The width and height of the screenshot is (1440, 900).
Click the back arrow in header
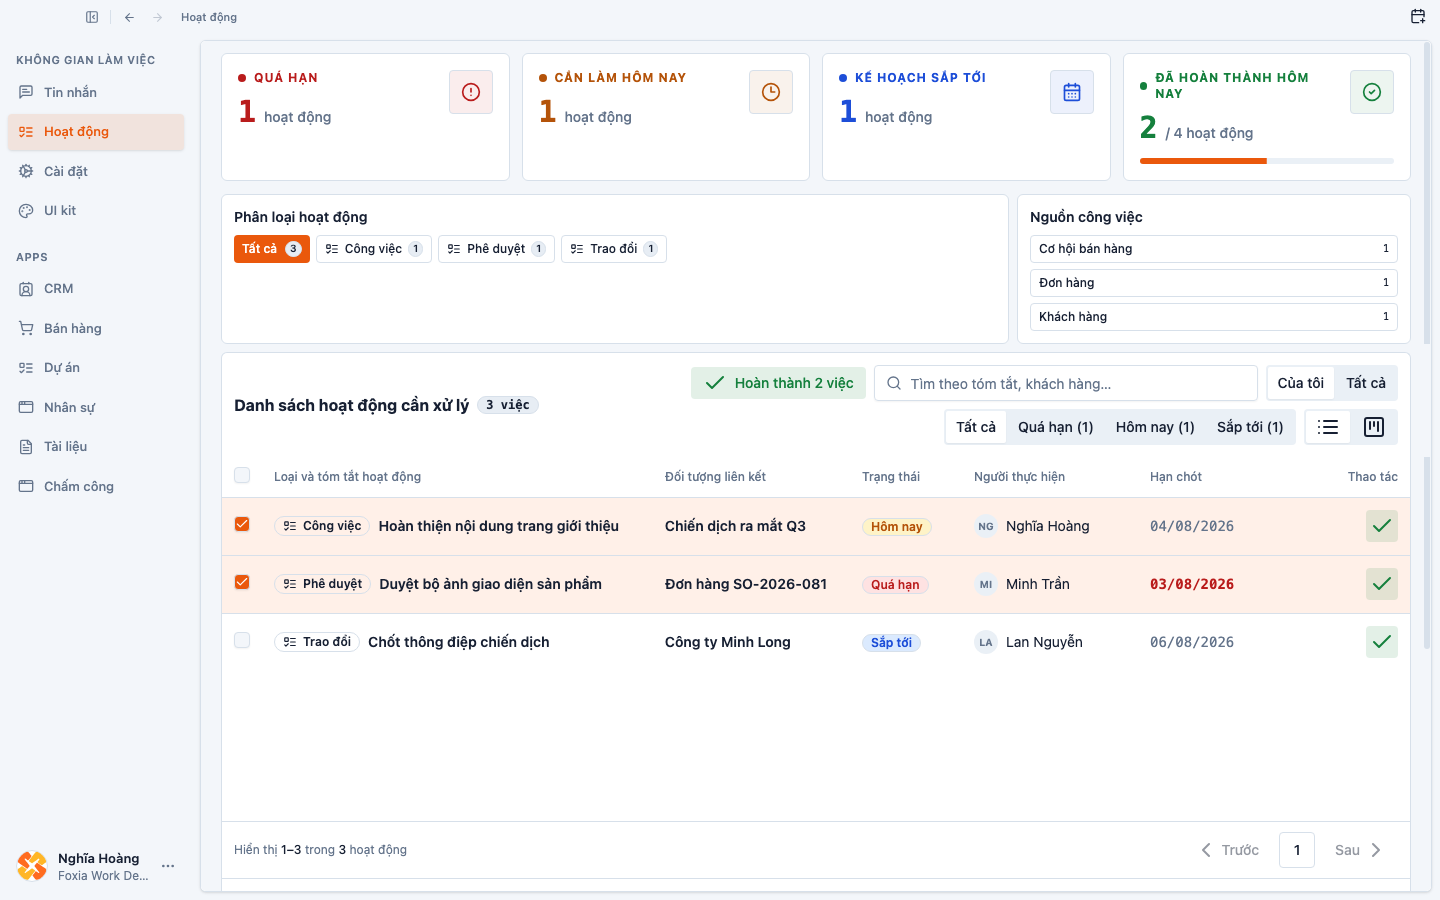(x=129, y=17)
